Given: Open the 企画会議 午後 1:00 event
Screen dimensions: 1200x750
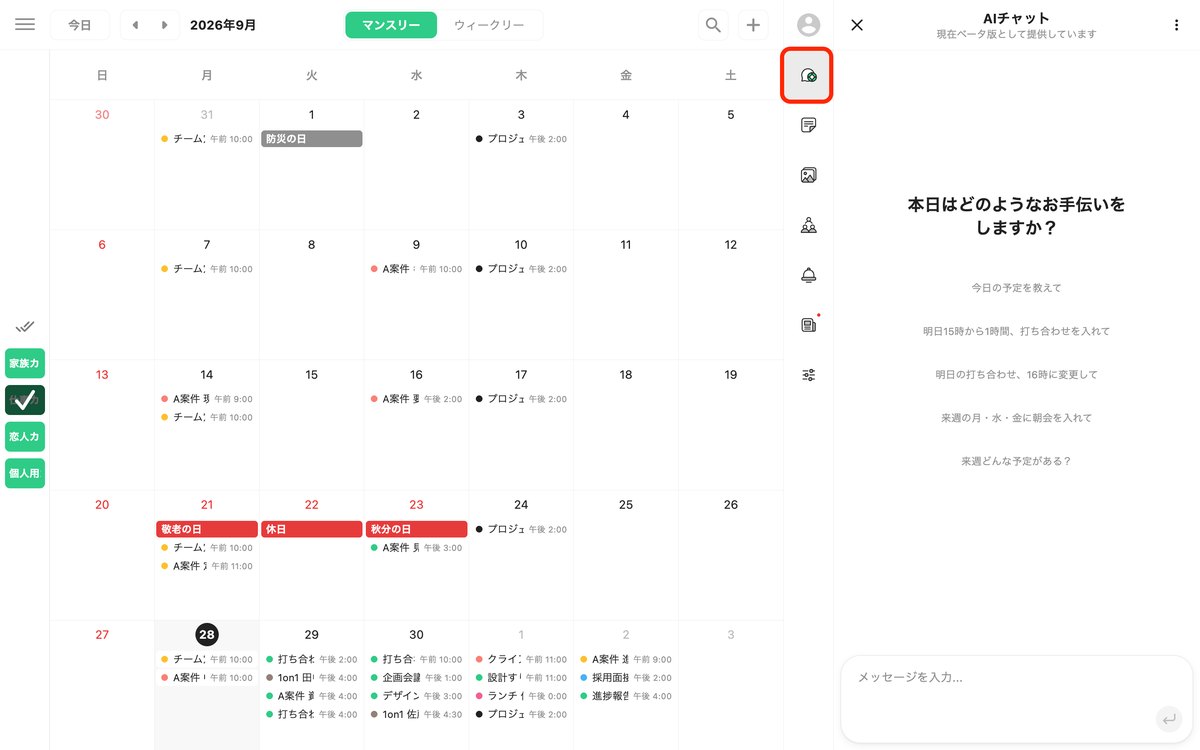Looking at the screenshot, I should 416,678.
